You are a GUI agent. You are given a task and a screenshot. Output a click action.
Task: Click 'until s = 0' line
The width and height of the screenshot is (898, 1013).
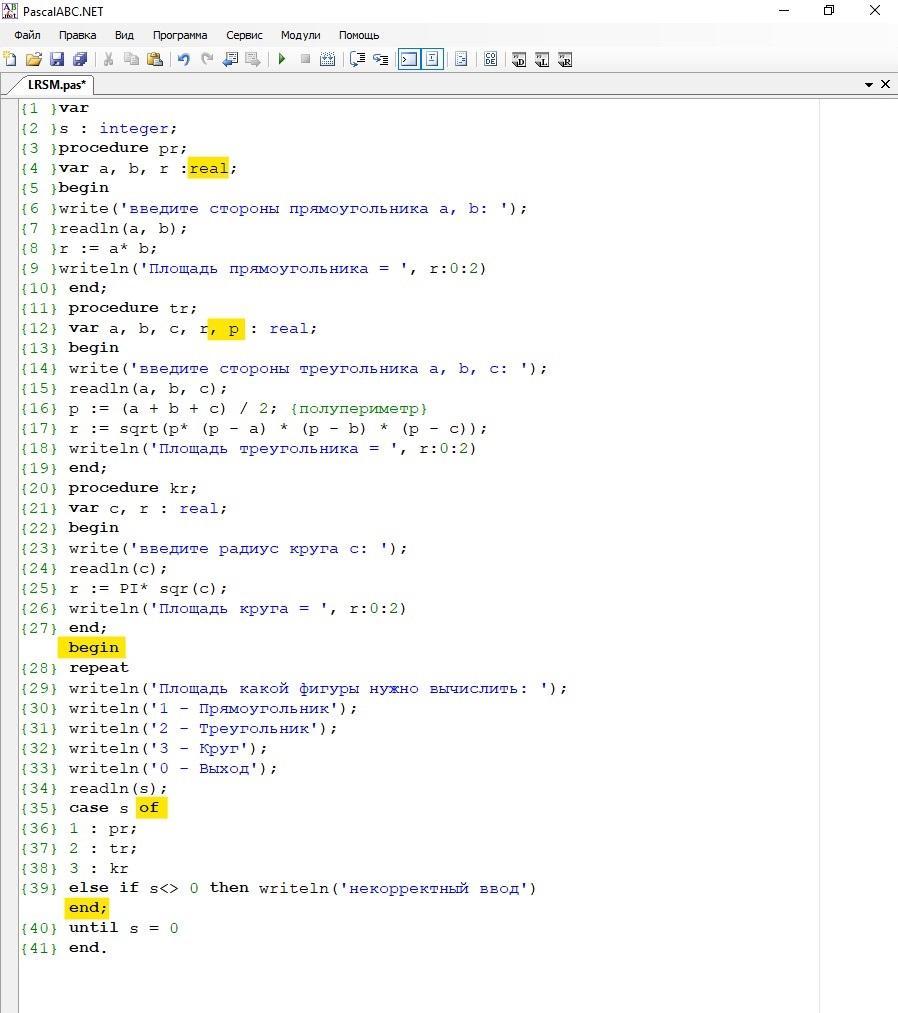coord(123,928)
